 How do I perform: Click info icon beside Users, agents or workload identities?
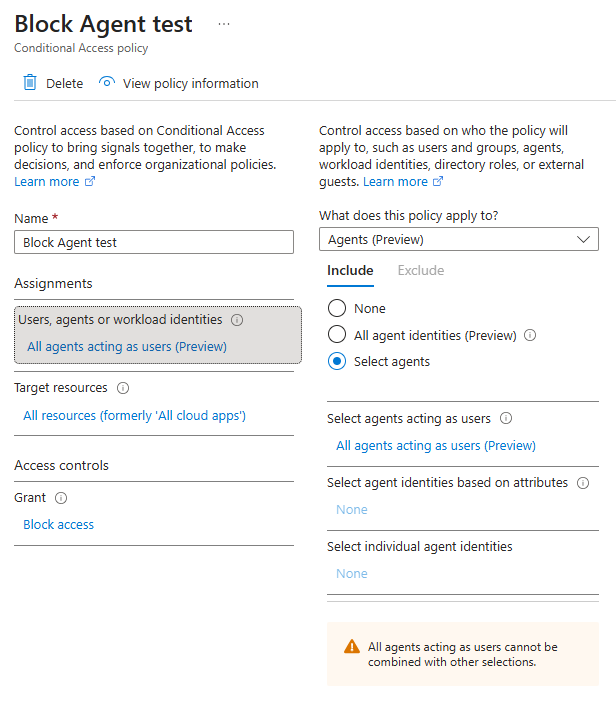pyautogui.click(x=237, y=320)
